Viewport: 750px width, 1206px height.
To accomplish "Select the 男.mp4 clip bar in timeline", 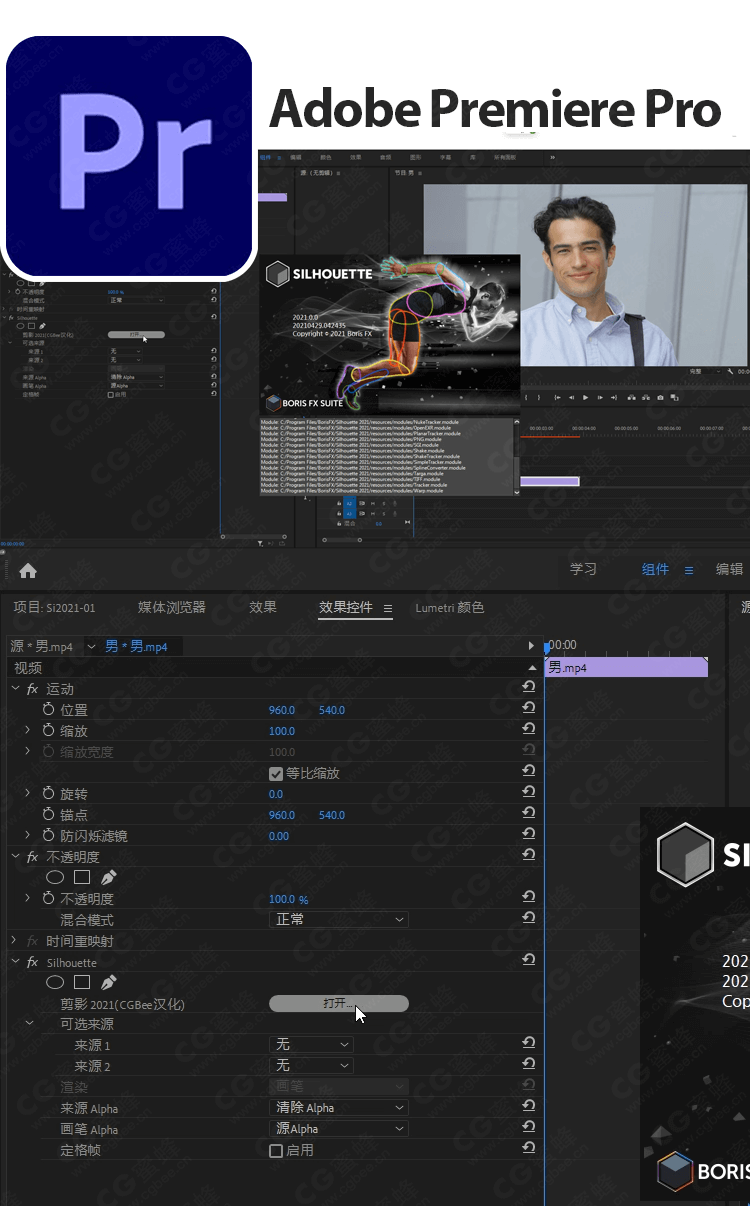I will tap(626, 667).
